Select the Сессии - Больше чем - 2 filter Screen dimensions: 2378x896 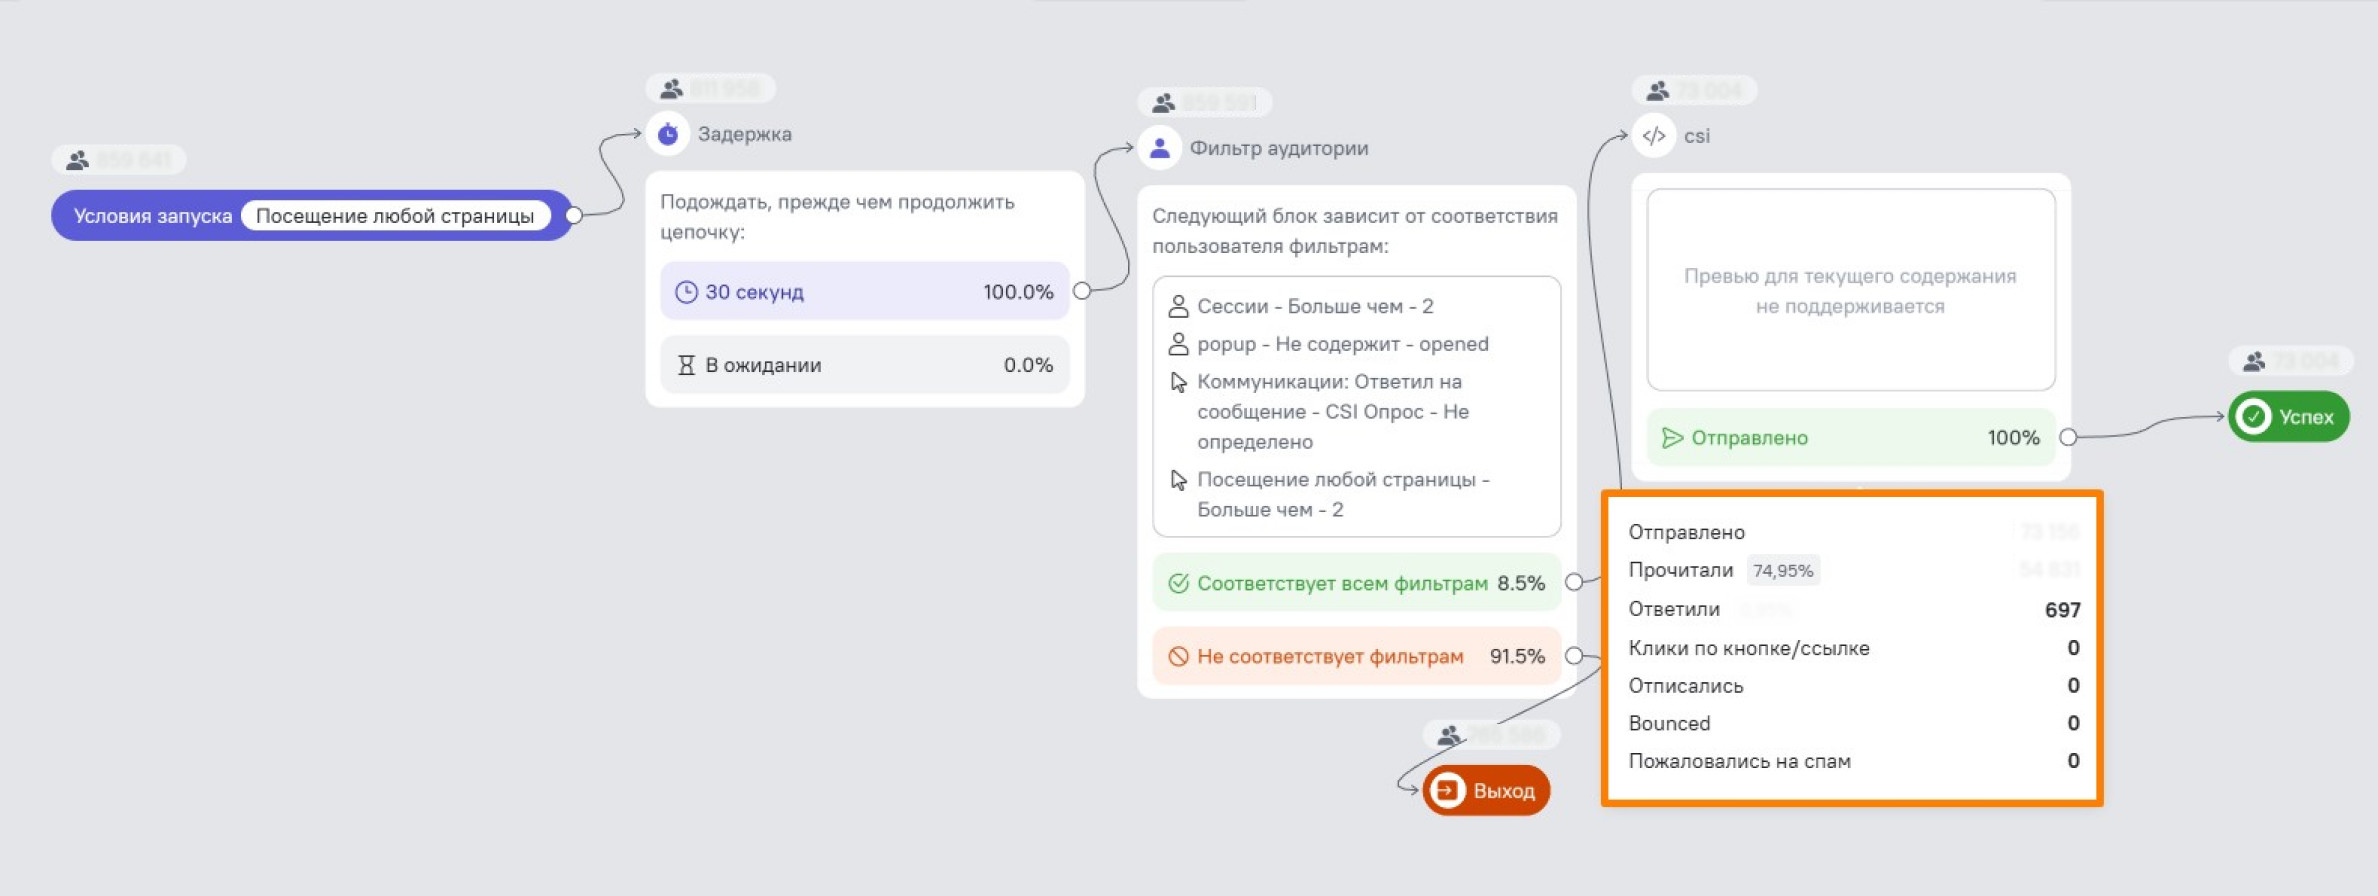(1314, 306)
